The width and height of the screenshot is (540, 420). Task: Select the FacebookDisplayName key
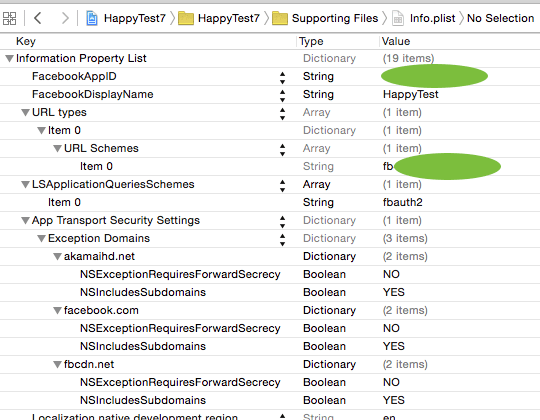[x=93, y=94]
